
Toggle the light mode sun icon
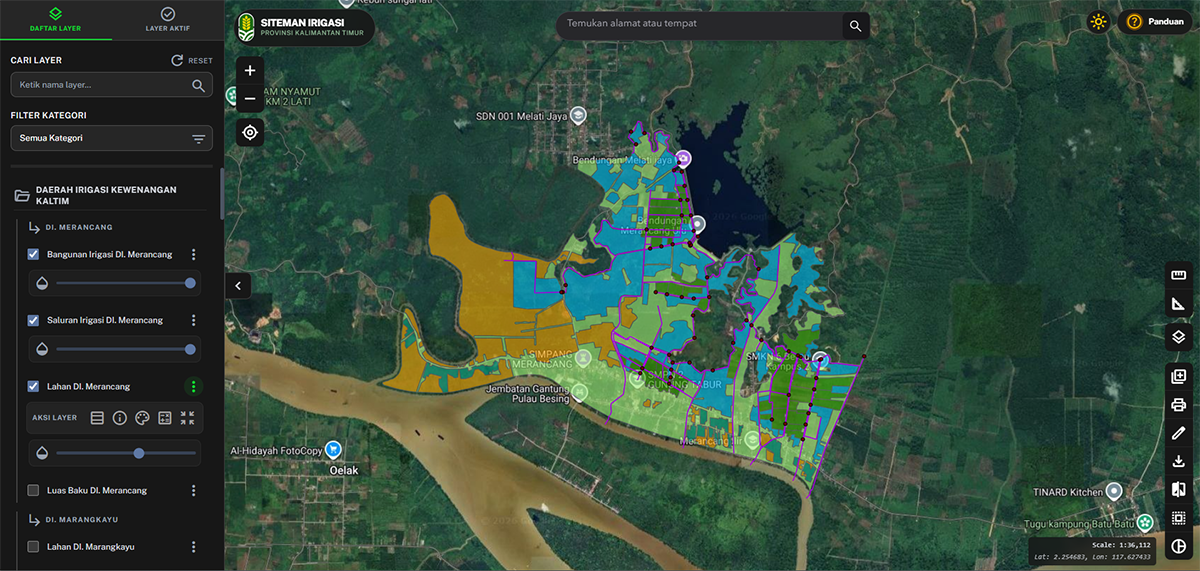point(1099,22)
